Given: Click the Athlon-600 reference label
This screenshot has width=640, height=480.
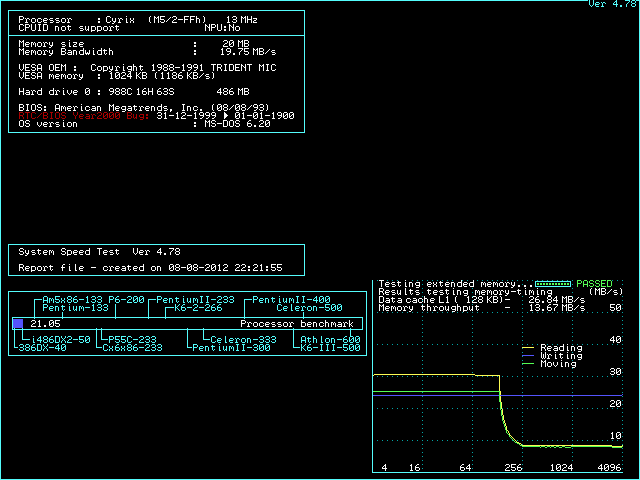Looking at the screenshot, I should click(x=330, y=340).
